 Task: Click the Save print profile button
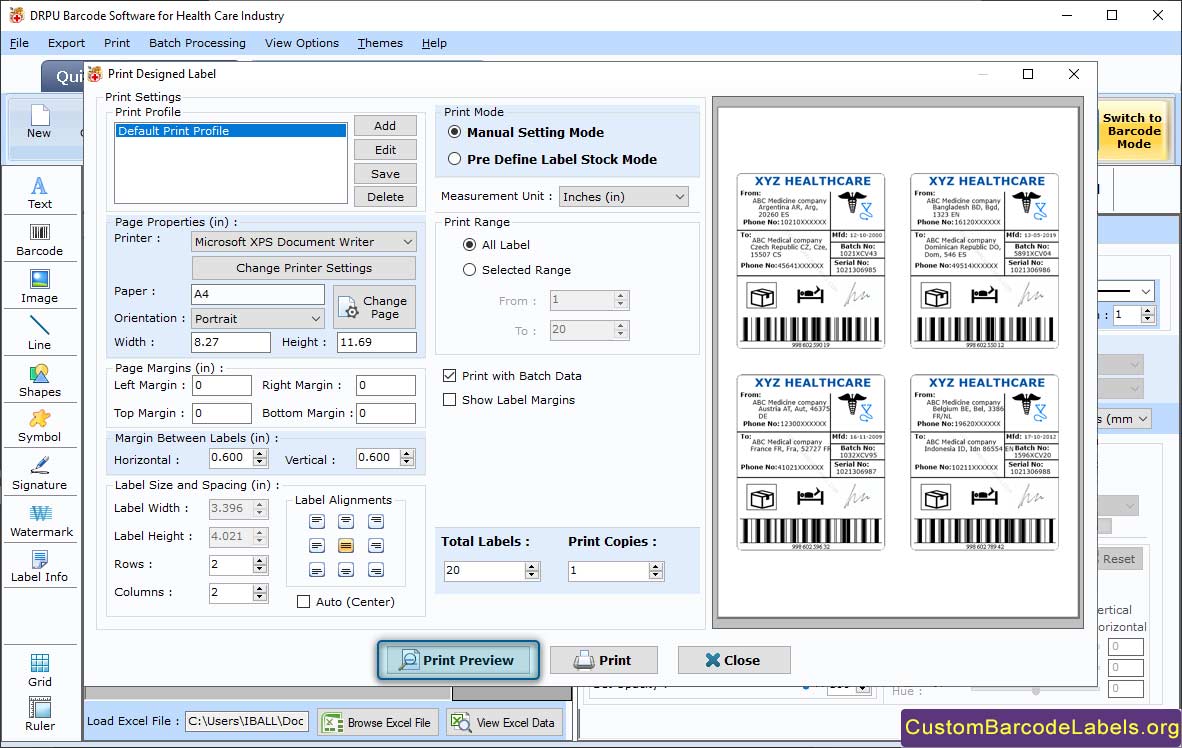[x=385, y=173]
